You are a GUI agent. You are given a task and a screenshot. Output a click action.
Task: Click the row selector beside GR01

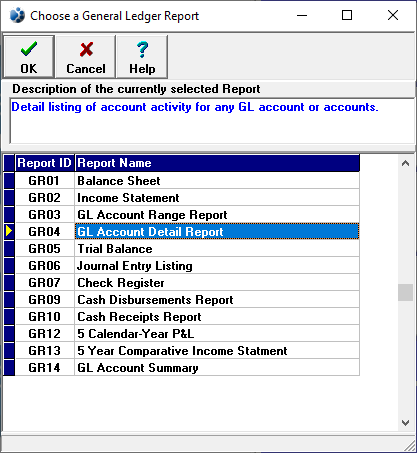[9, 180]
